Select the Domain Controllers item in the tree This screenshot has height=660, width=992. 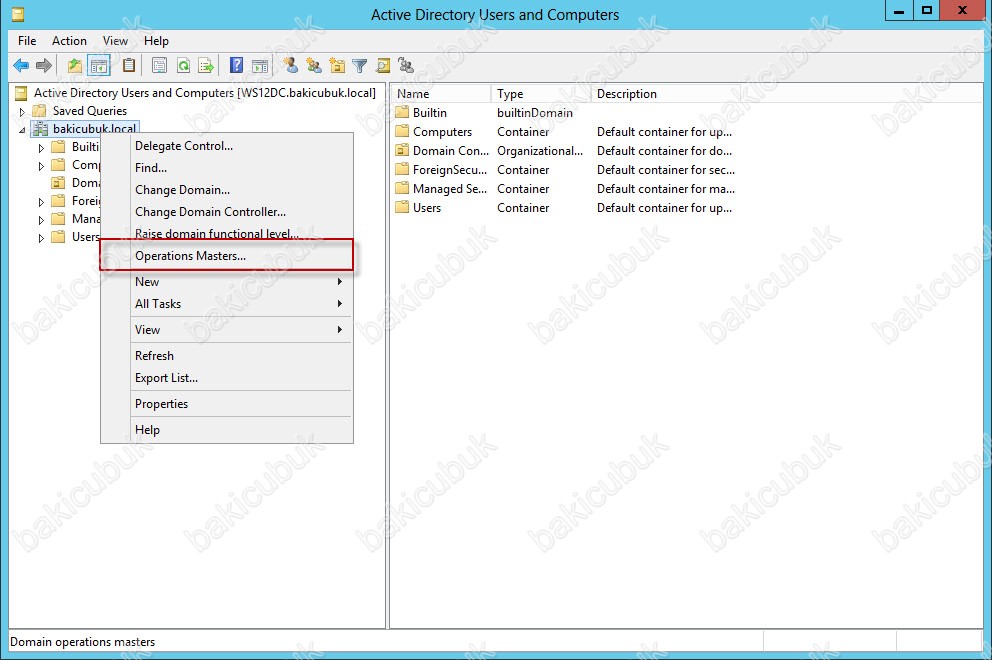(85, 183)
